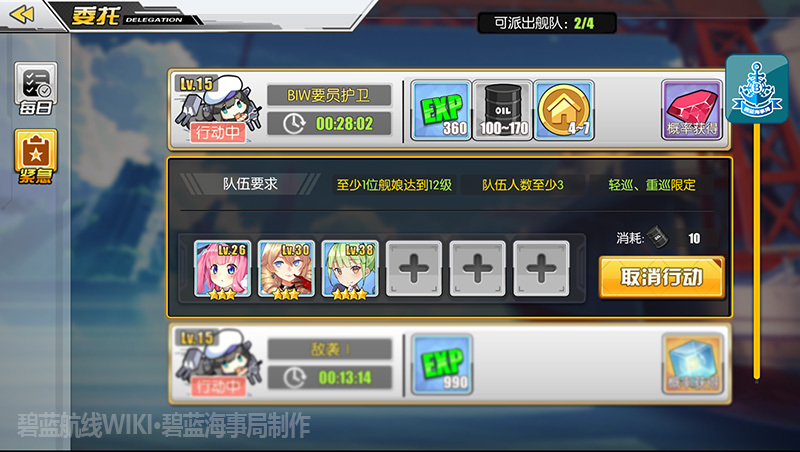
Task: Open the 每日 daily commissions tab
Action: (36, 89)
